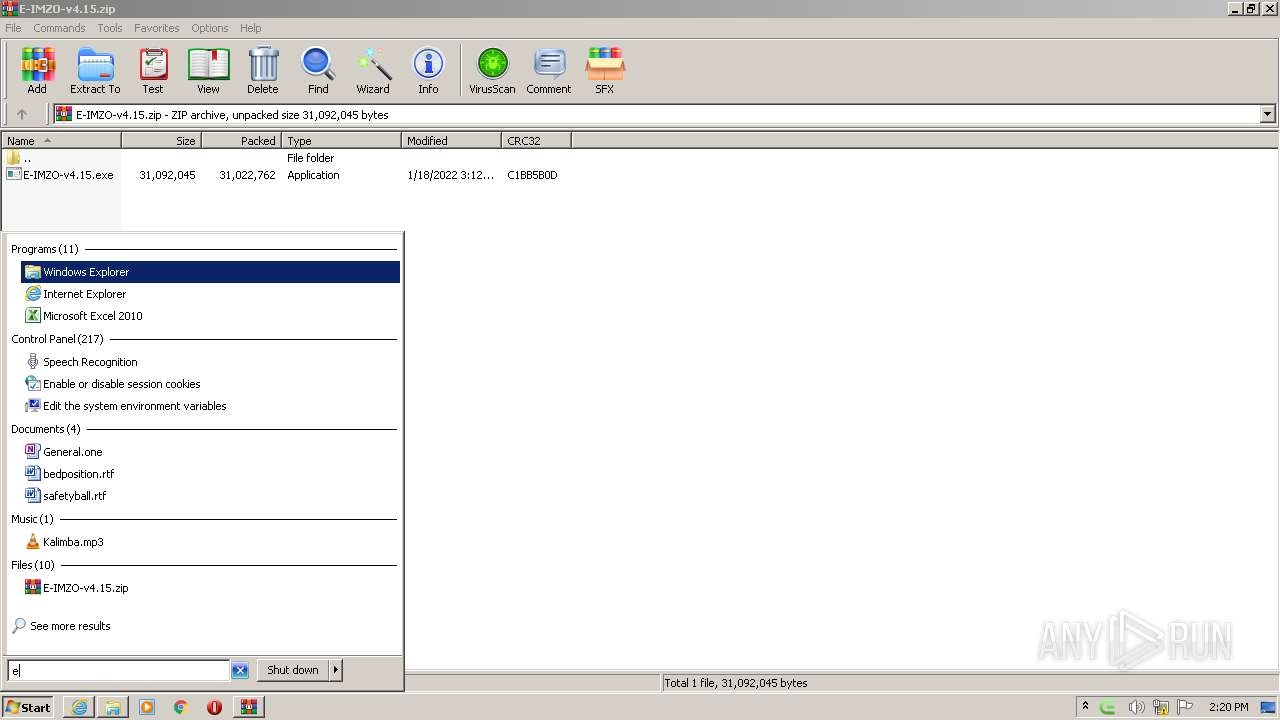This screenshot has width=1280, height=720.
Task: Open the Comment toolbar icon
Action: pos(549,71)
